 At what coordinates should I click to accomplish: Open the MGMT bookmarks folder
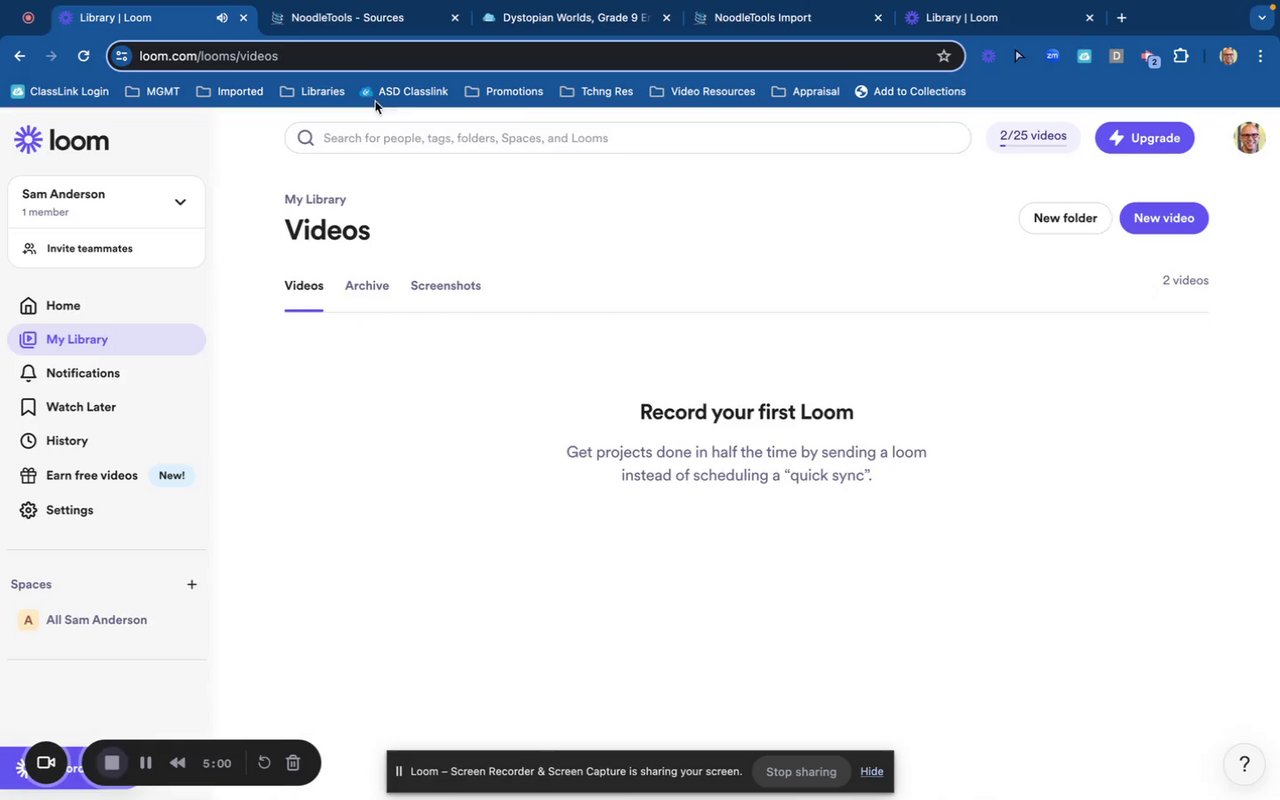pyautogui.click(x=153, y=91)
